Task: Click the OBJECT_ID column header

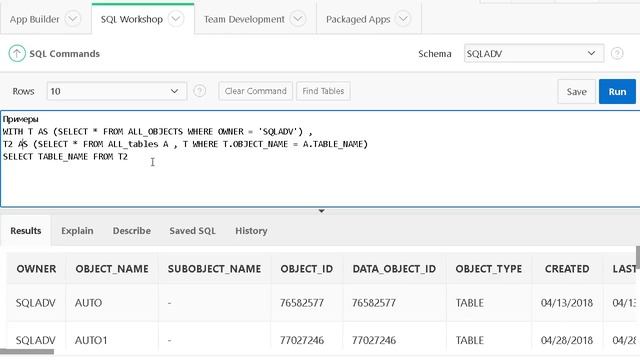Action: (x=307, y=269)
